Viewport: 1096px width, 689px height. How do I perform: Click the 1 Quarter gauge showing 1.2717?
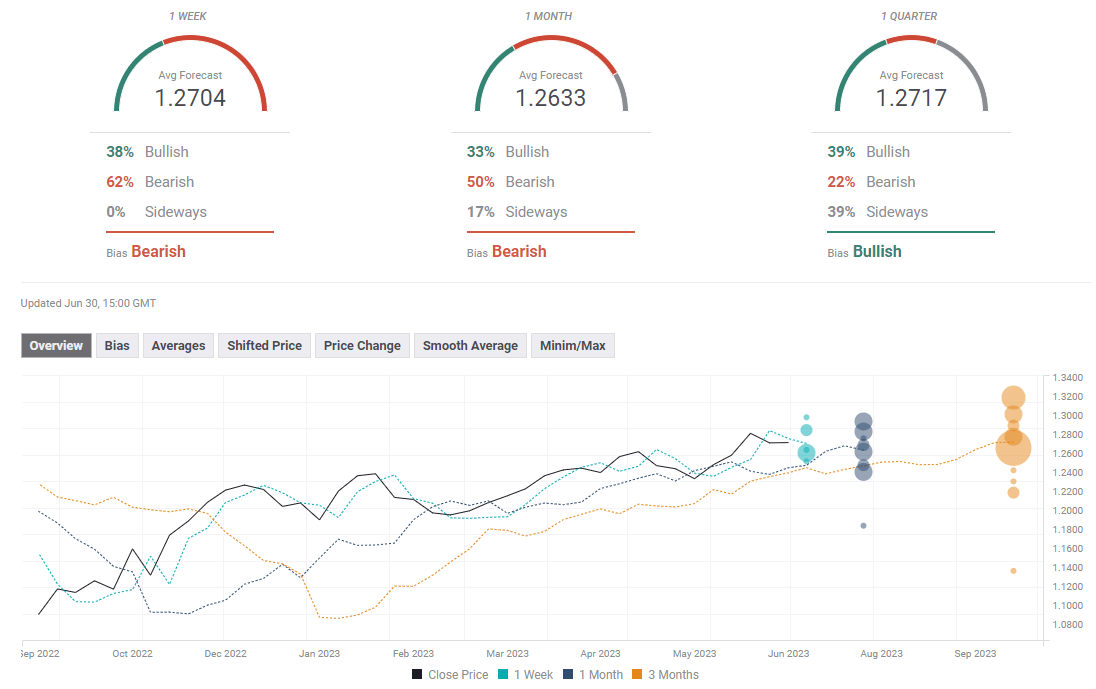[x=911, y=80]
